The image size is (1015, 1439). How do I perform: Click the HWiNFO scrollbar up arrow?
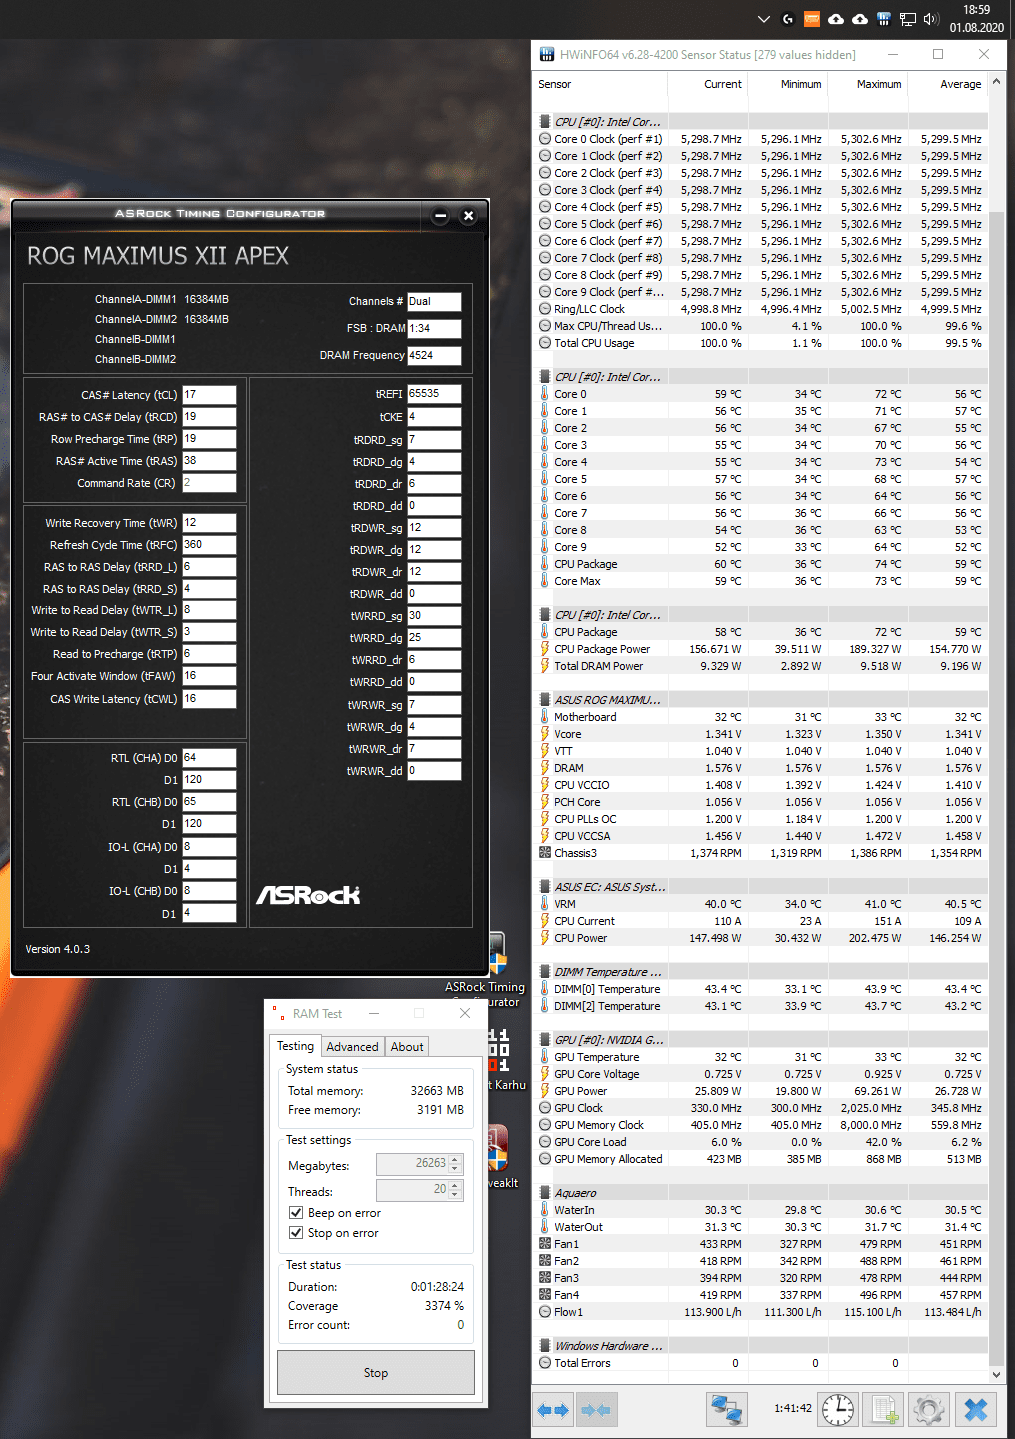point(996,82)
